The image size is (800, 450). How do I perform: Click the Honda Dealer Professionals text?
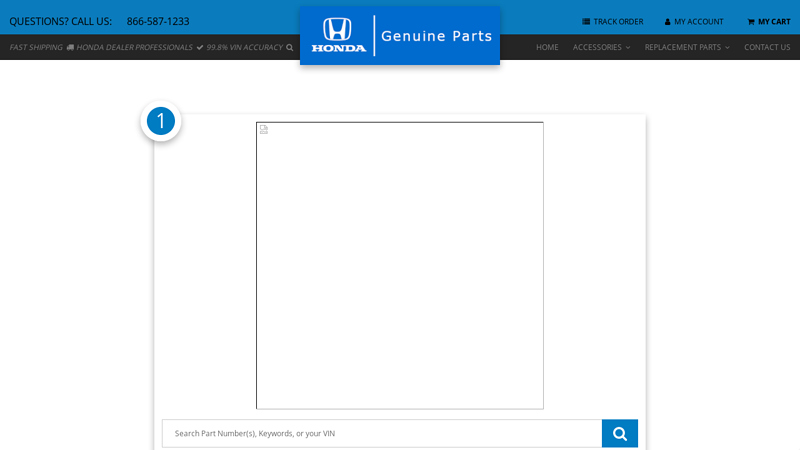(134, 47)
